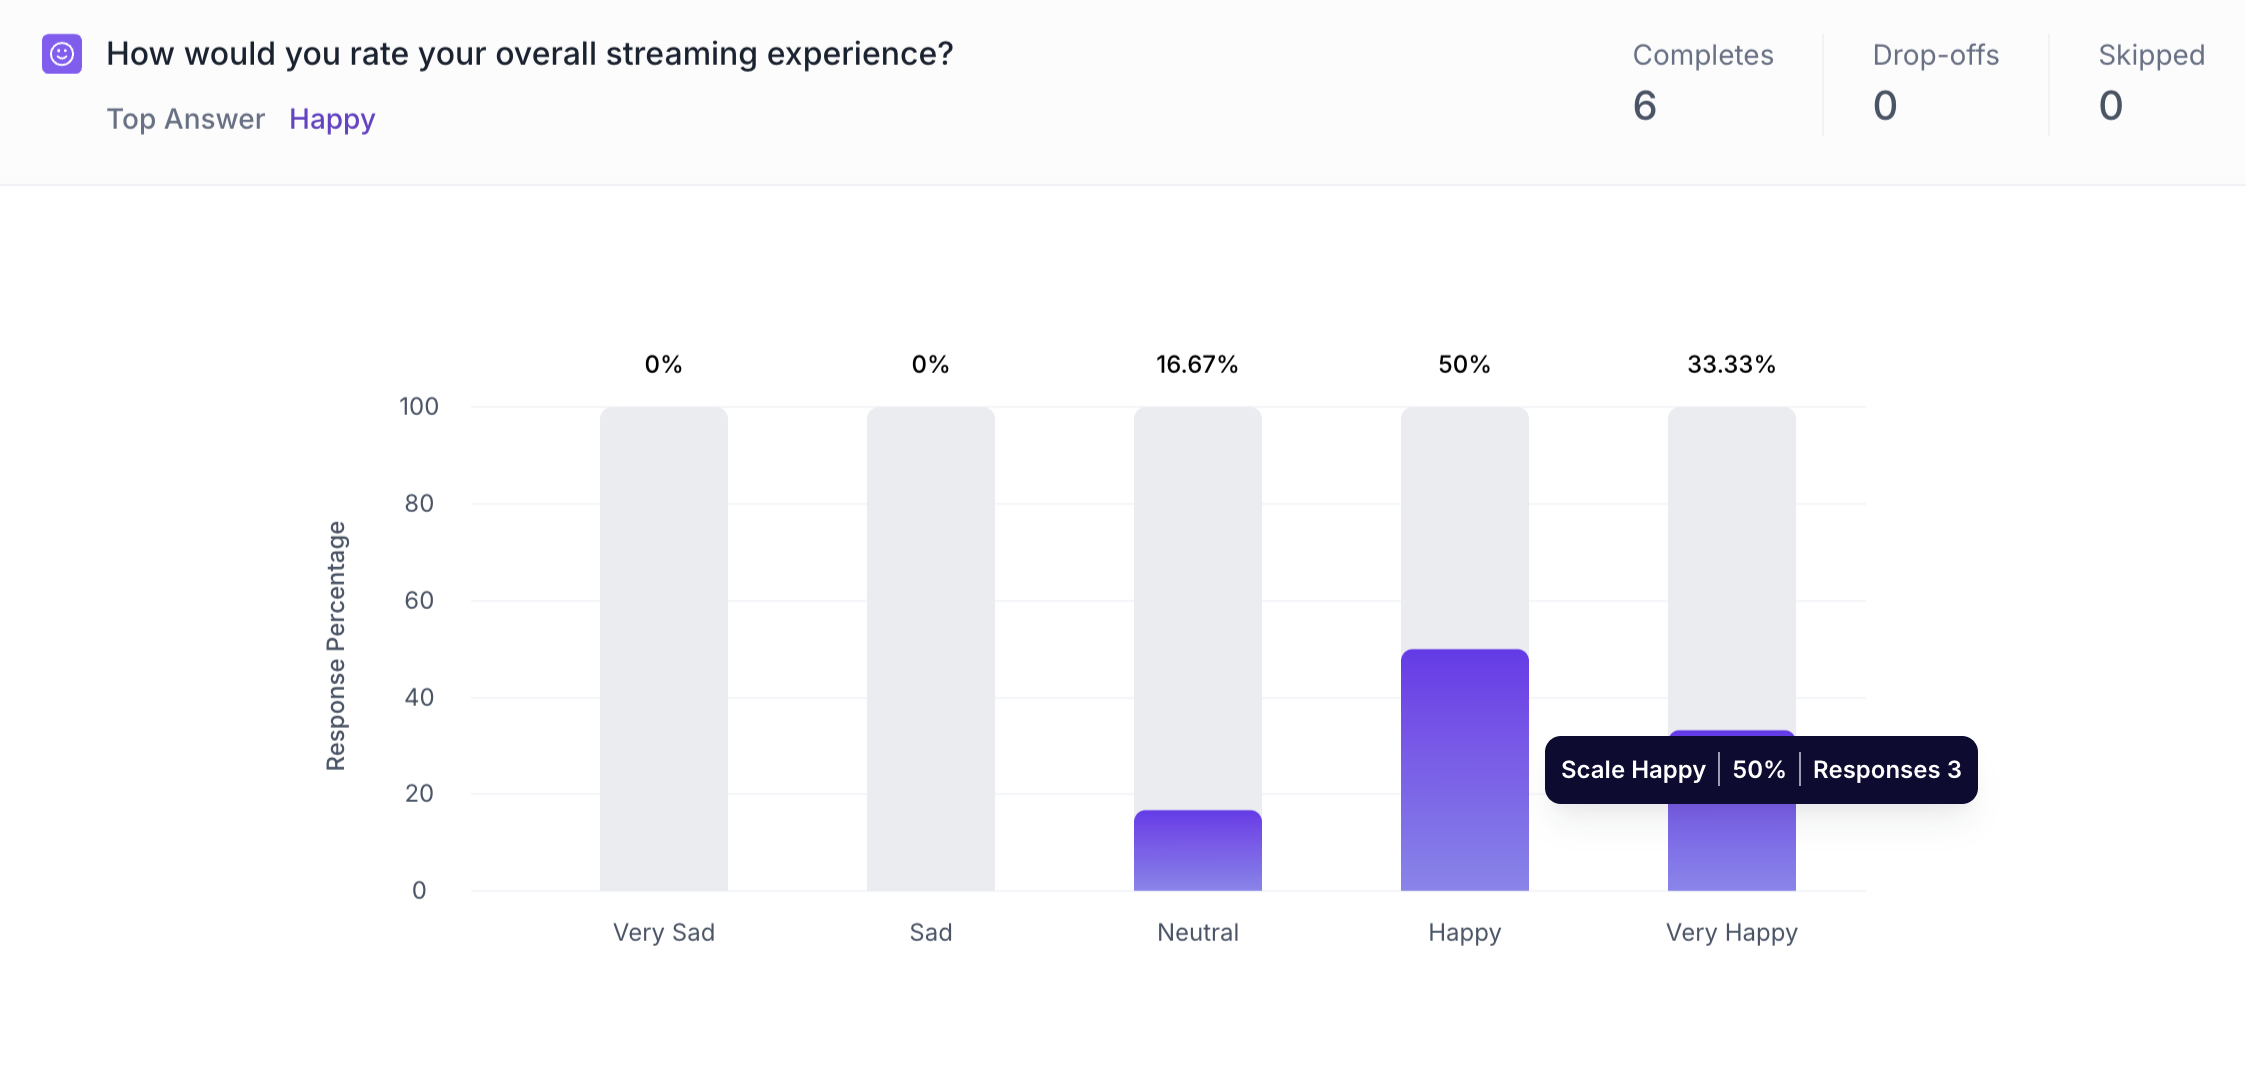Click the Very Happy axis label
The width and height of the screenshot is (2246, 1092).
coord(1731,933)
